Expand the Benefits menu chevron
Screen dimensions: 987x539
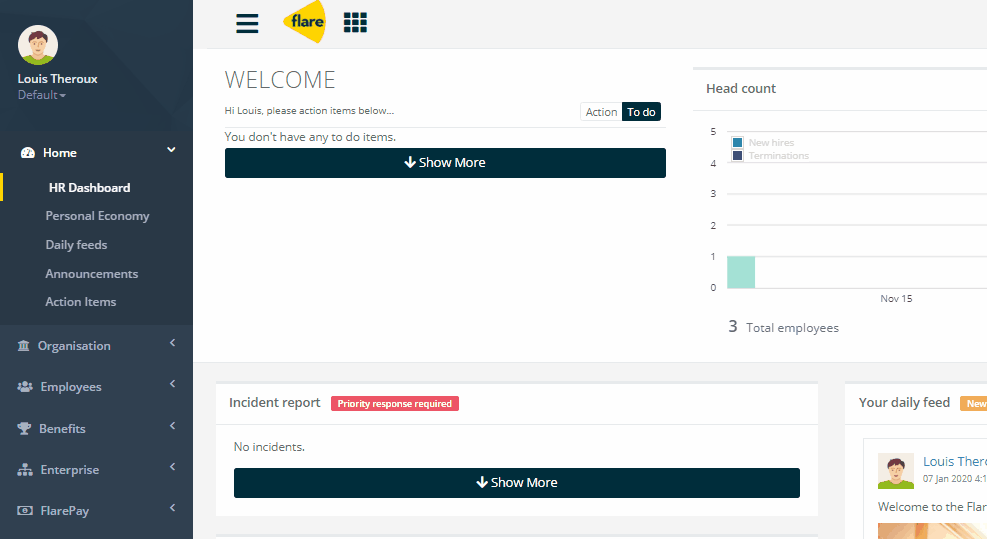pyautogui.click(x=172, y=426)
